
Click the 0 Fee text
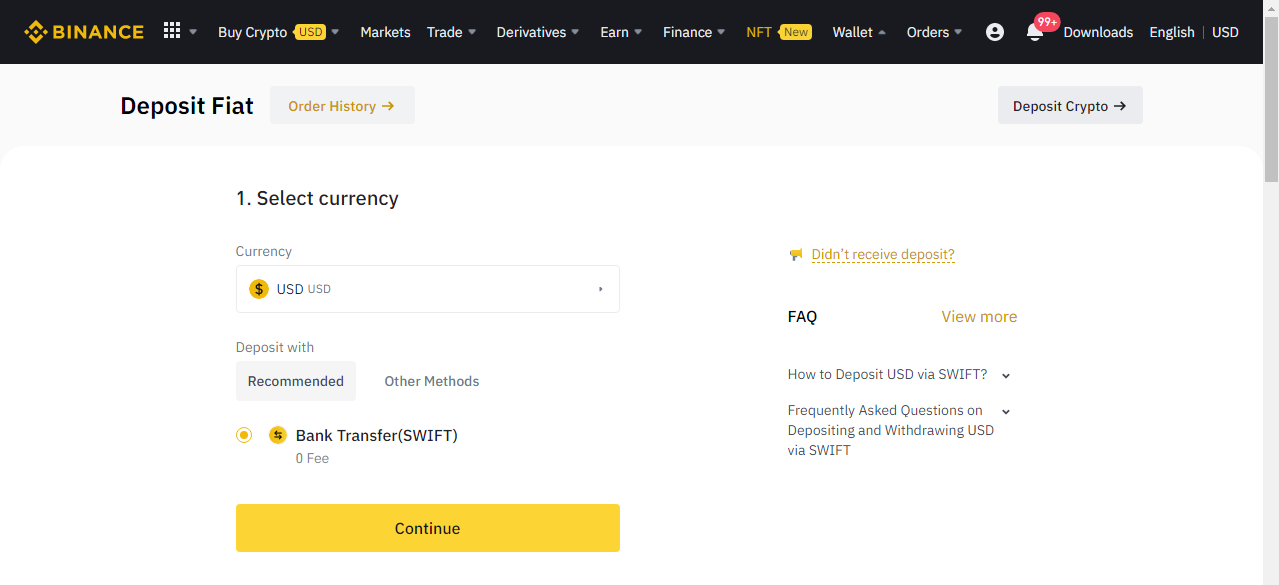(x=312, y=458)
